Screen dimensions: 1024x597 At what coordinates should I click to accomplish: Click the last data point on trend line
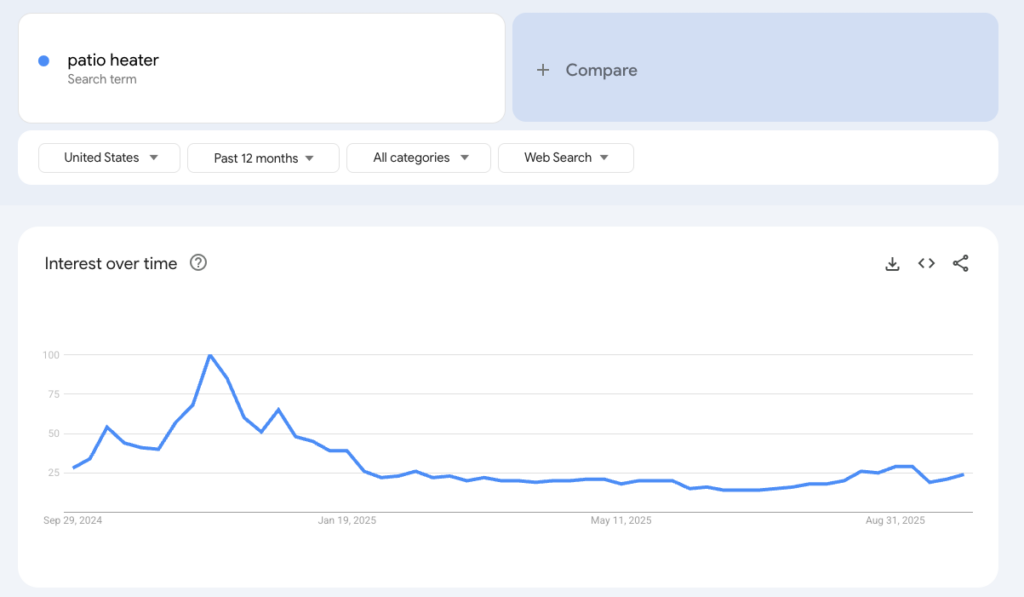[963, 474]
